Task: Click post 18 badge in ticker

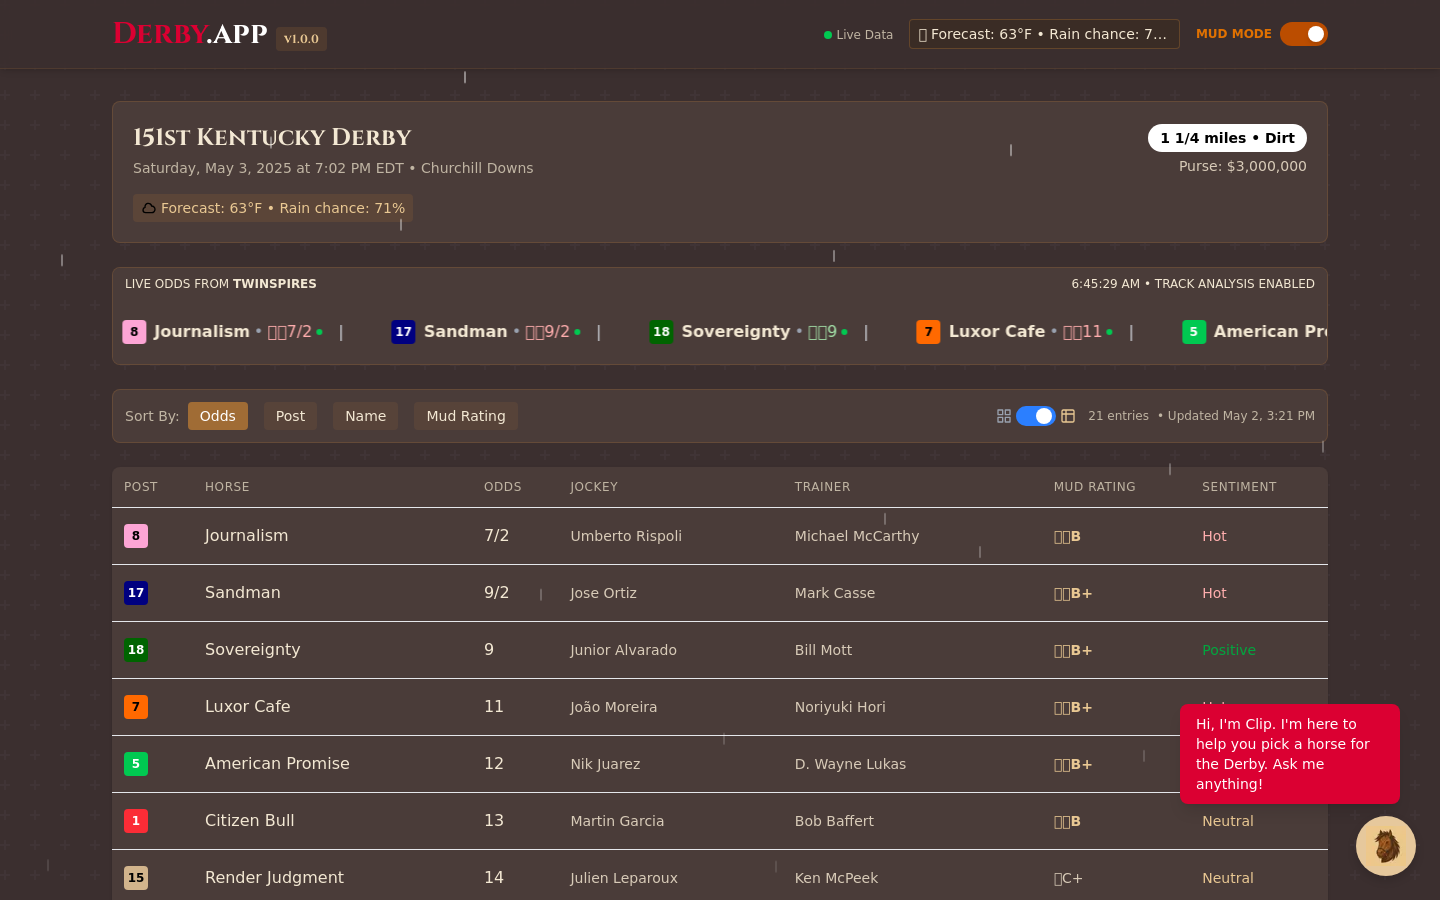Action: pyautogui.click(x=661, y=332)
